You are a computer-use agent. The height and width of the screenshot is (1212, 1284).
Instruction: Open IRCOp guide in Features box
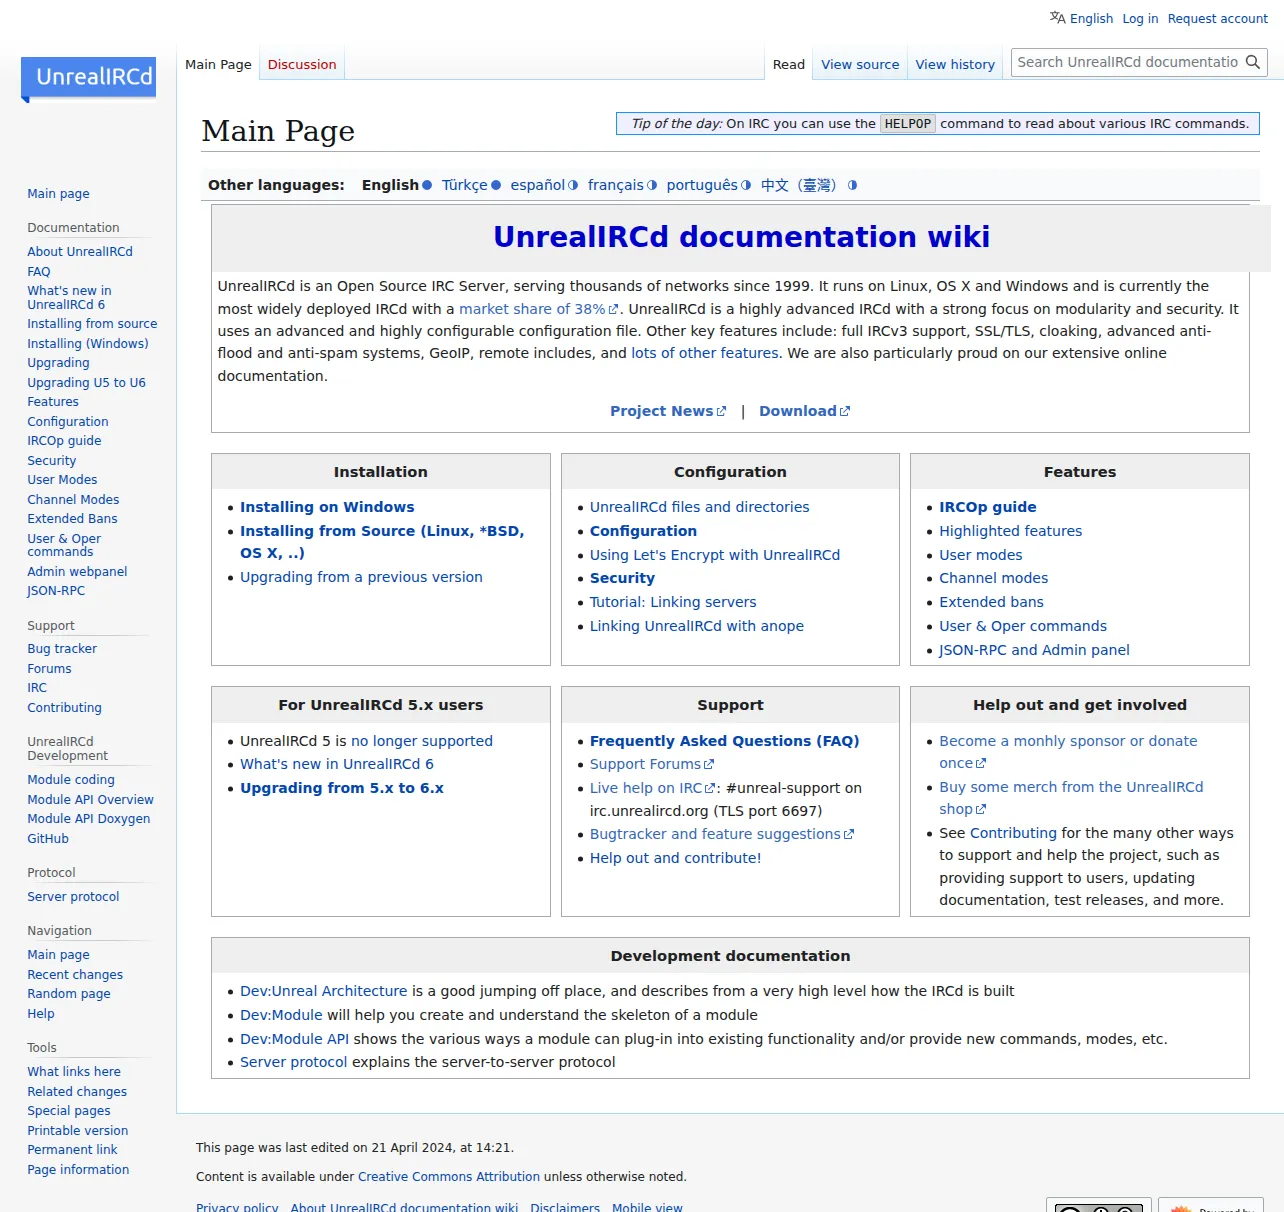tap(987, 507)
